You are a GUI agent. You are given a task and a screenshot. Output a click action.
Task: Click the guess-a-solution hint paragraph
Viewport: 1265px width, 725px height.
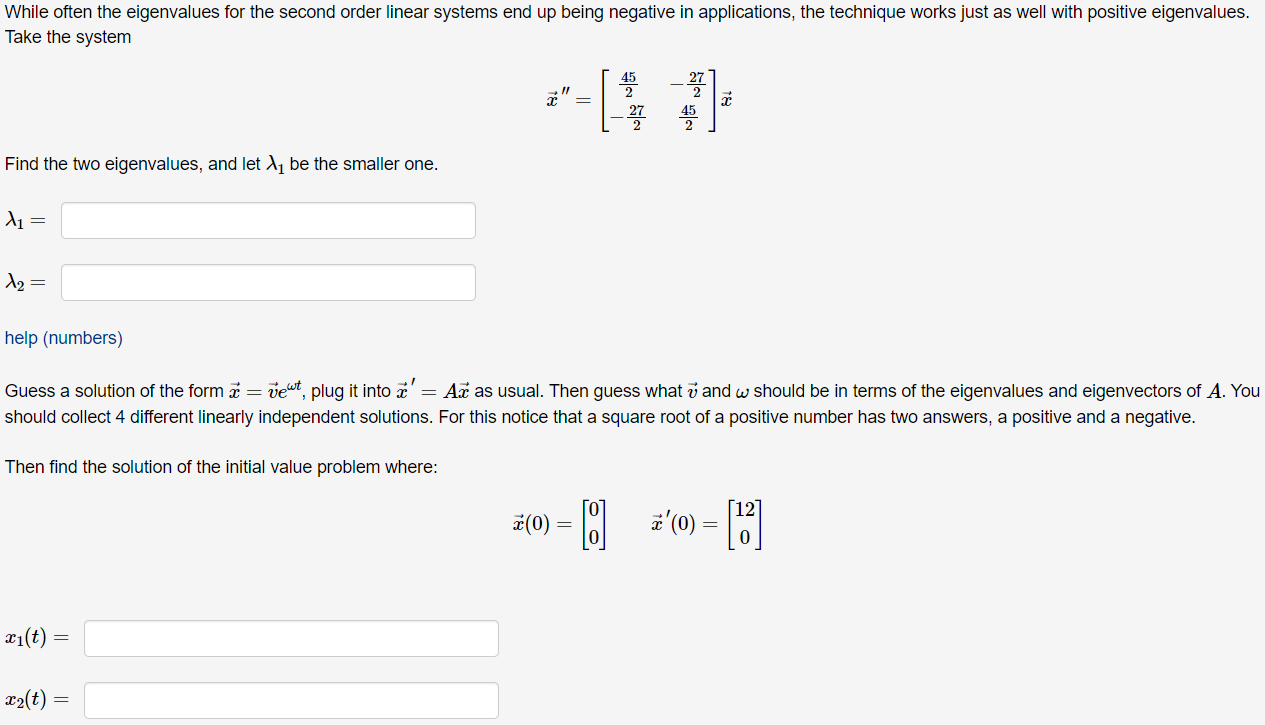[x=630, y=400]
